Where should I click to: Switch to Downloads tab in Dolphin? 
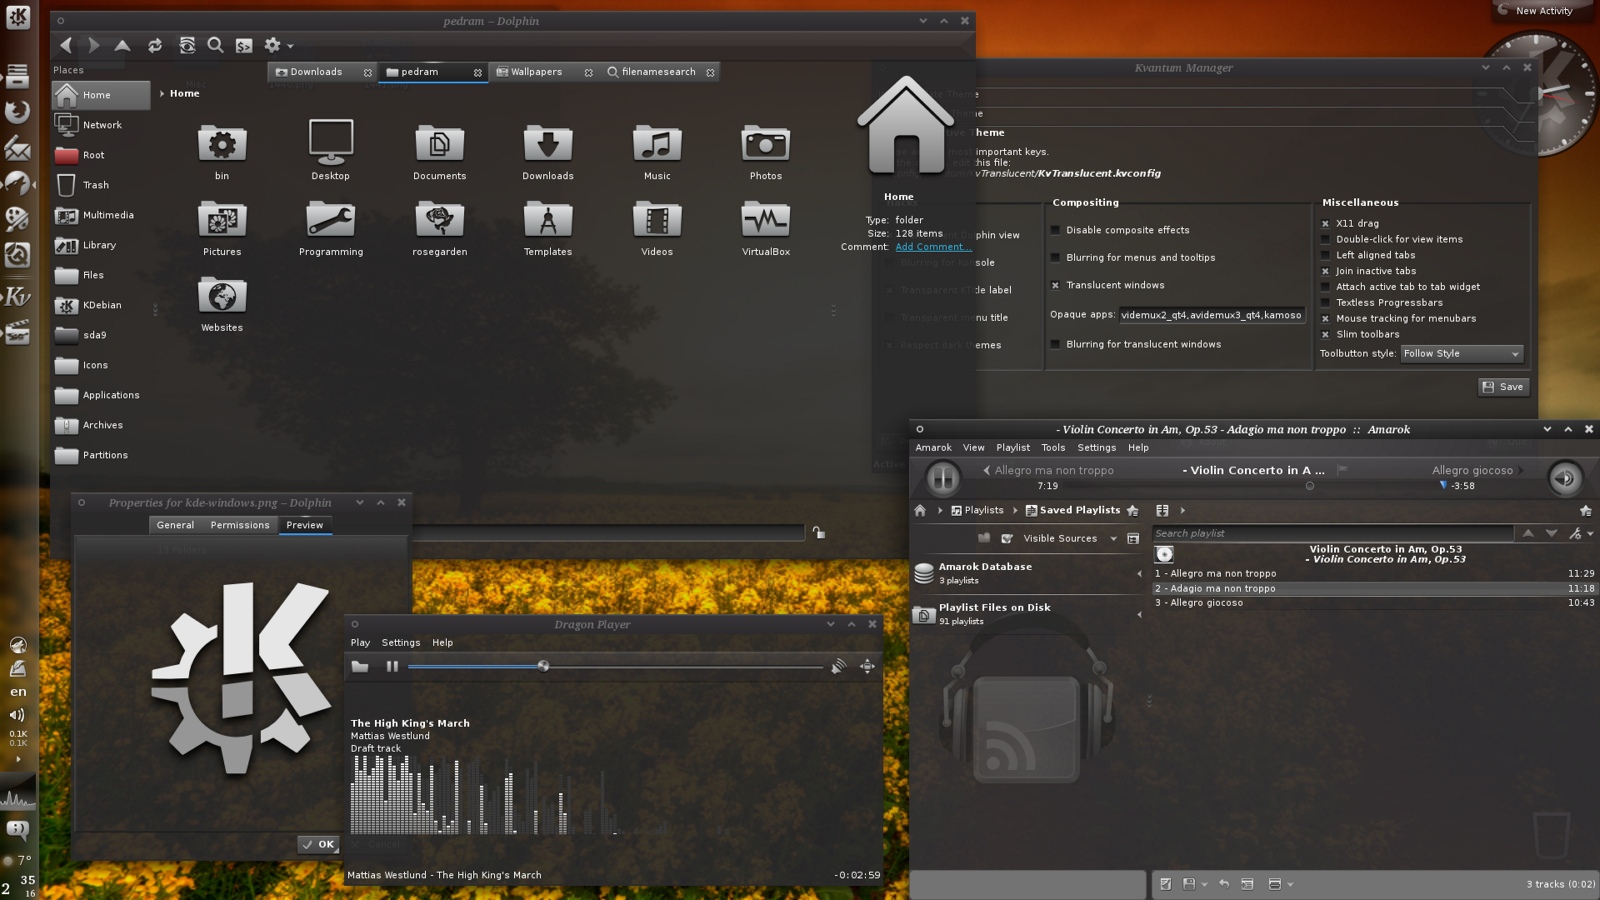[323, 72]
